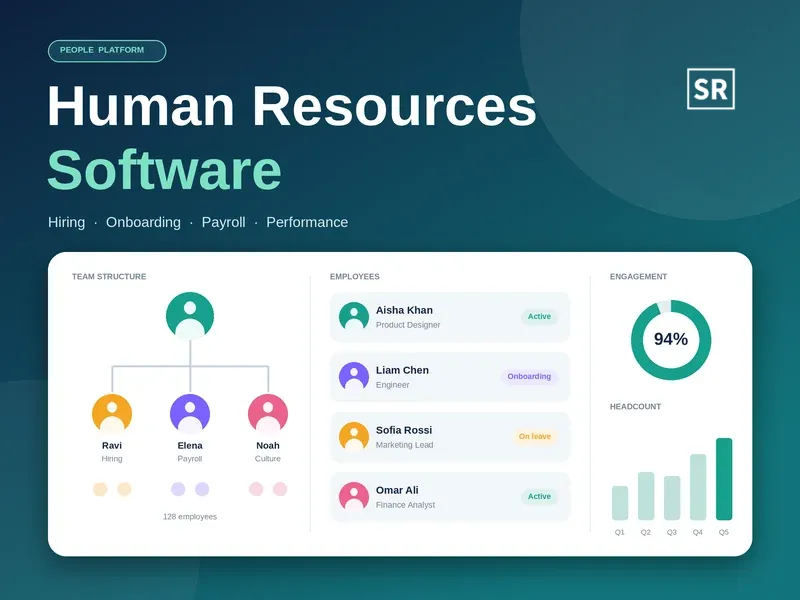
Task: Click the Performance text in the subtitle
Action: (x=307, y=222)
